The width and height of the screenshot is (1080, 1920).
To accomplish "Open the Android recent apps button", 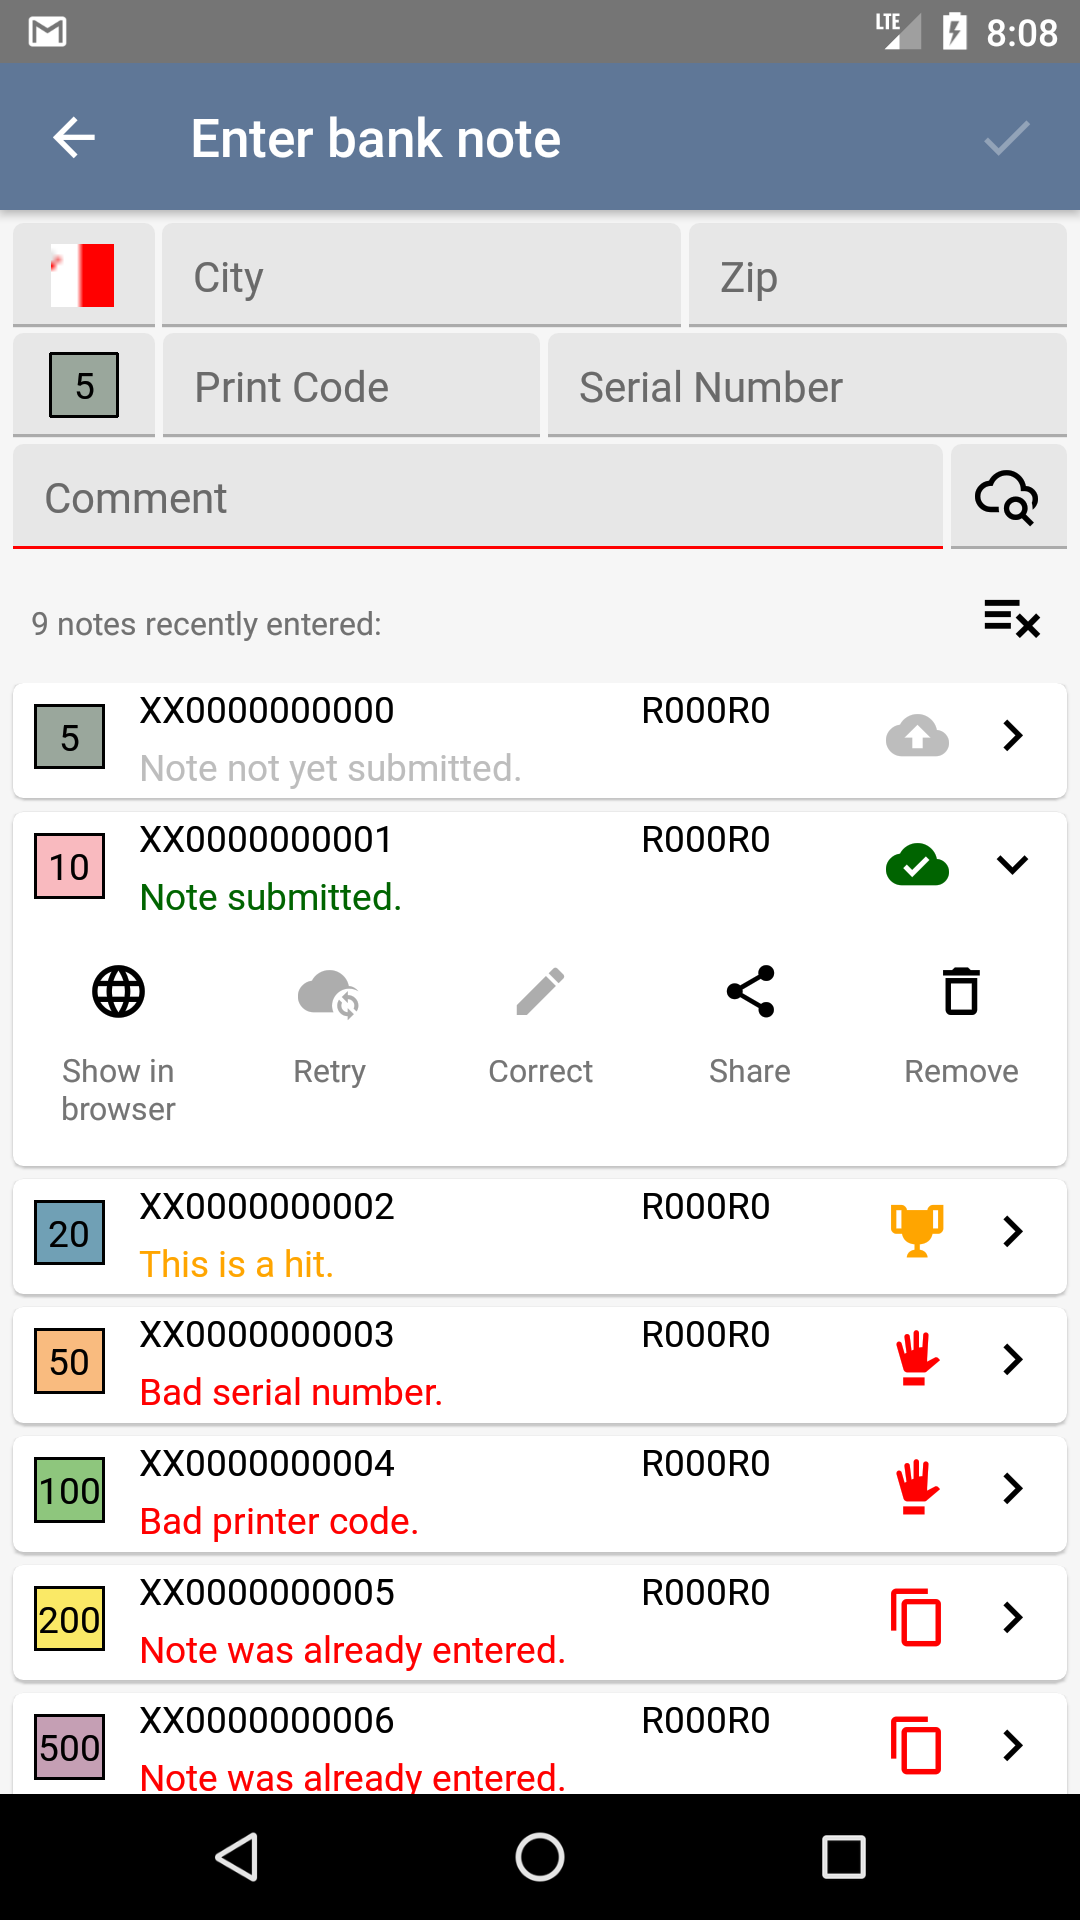I will pyautogui.click(x=843, y=1857).
